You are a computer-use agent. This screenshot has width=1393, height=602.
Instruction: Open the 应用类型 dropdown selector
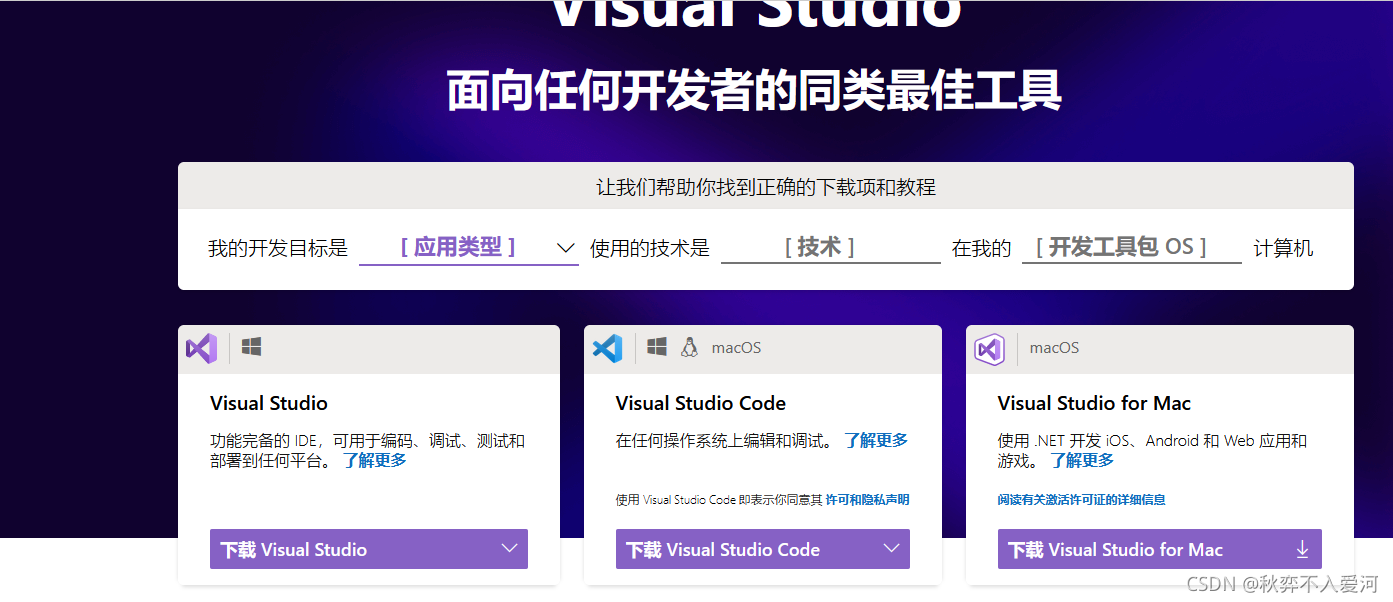468,247
